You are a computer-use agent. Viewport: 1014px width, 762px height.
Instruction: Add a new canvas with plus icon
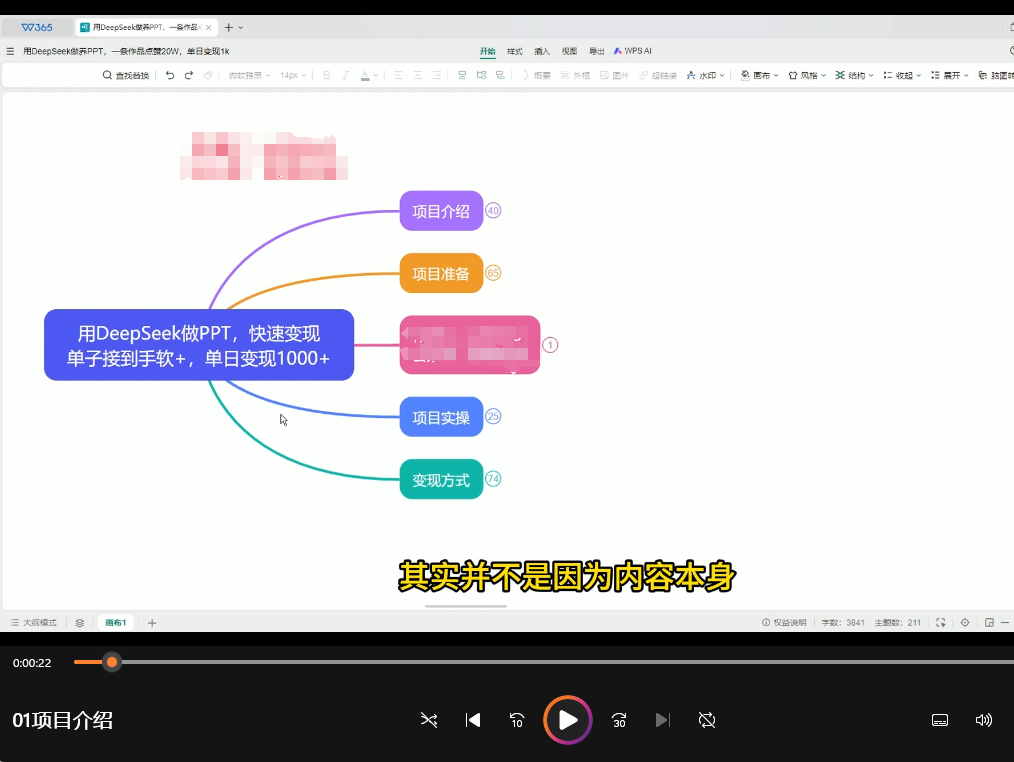point(152,623)
